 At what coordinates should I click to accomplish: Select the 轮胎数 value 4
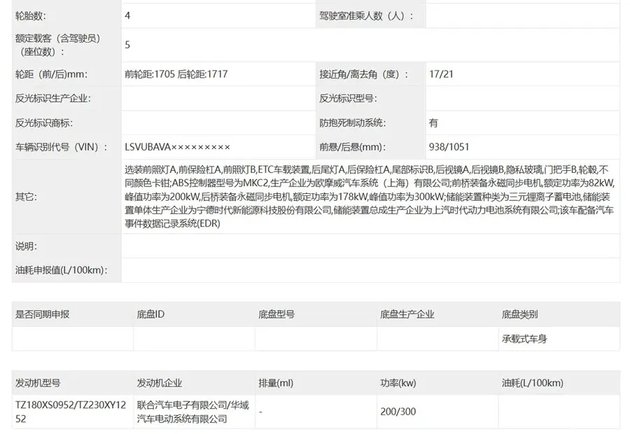127,16
